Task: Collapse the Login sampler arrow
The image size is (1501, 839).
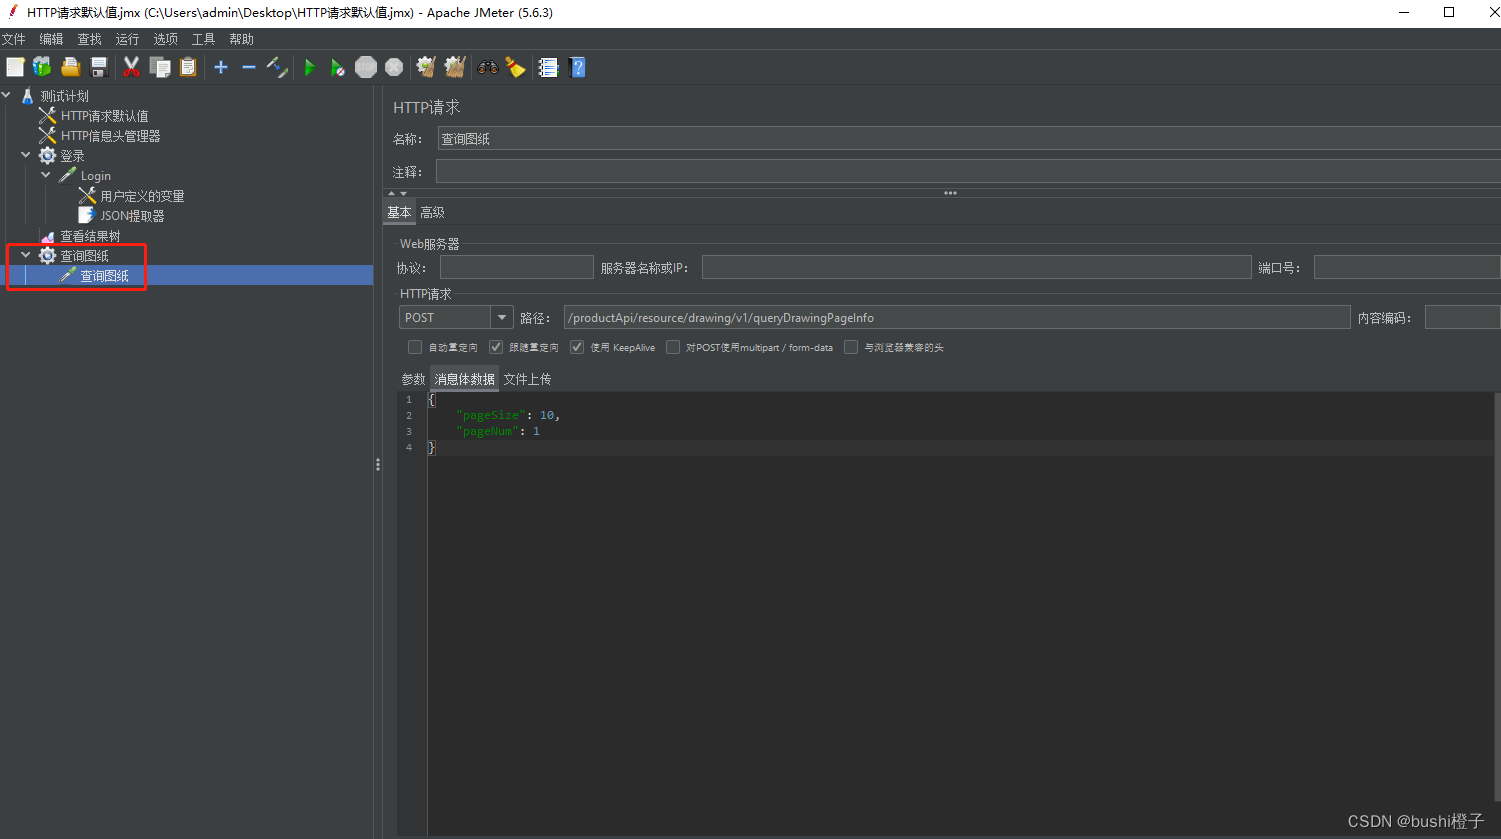Action: click(46, 175)
